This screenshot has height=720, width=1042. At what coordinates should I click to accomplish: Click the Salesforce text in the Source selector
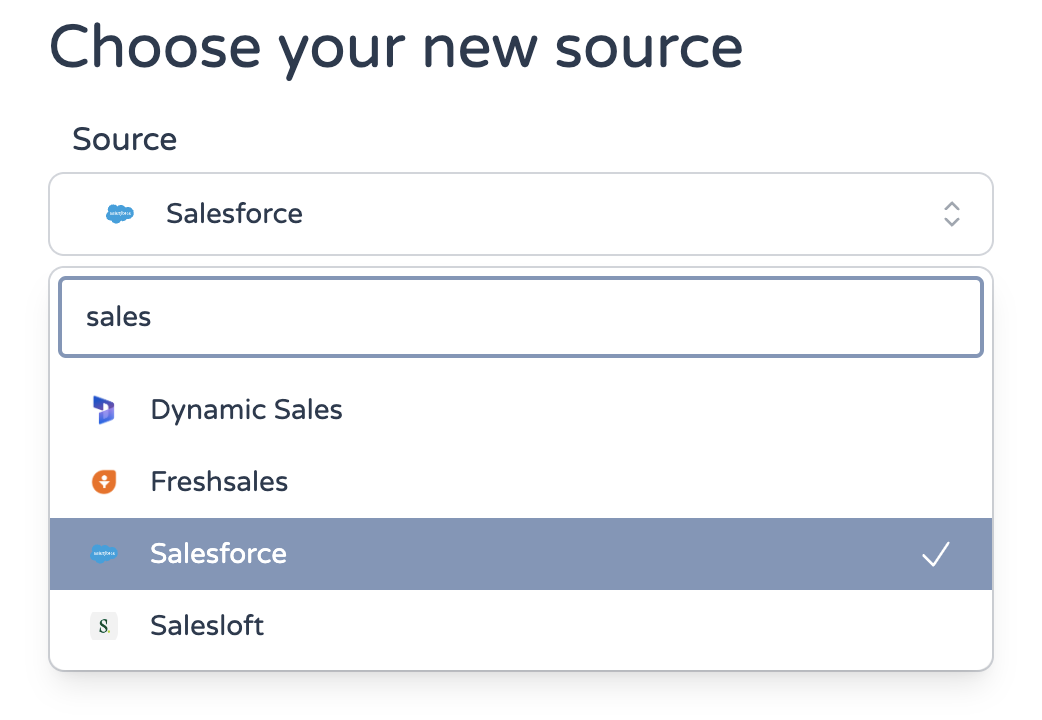pyautogui.click(x=234, y=214)
